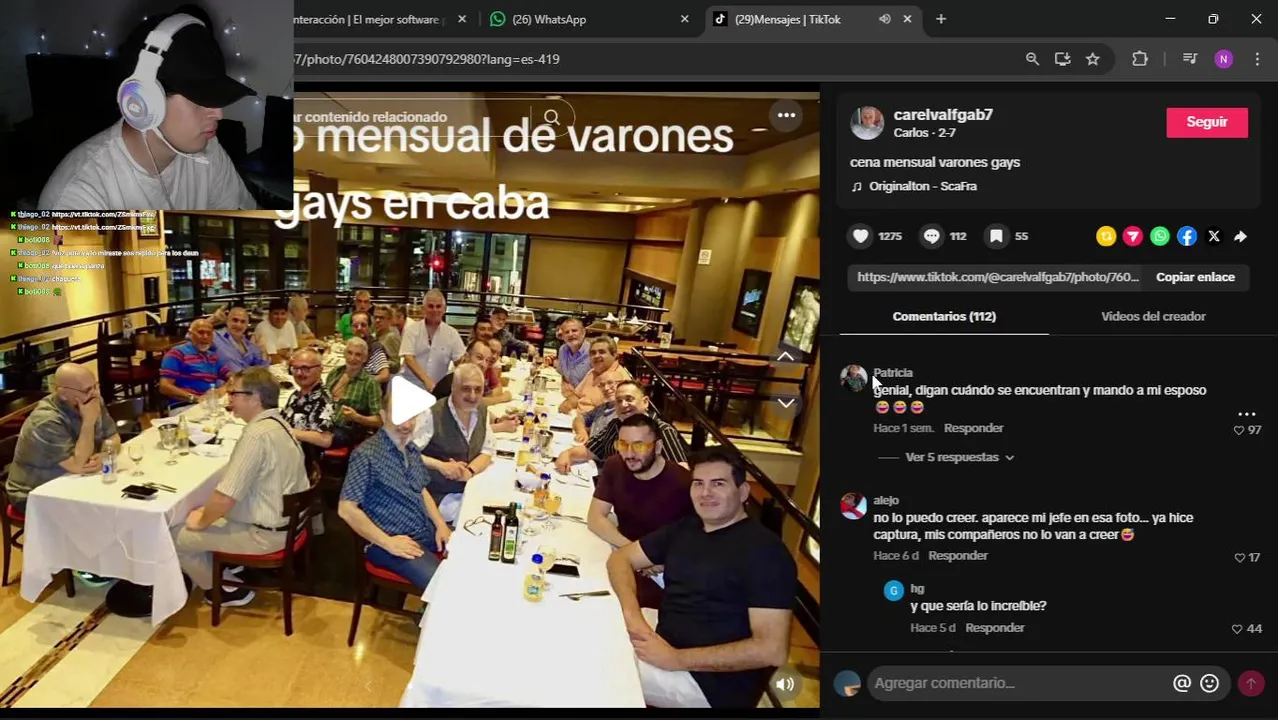Screen dimensions: 1278x720
Task: Follow the creator with Seguir button
Action: click(1207, 122)
